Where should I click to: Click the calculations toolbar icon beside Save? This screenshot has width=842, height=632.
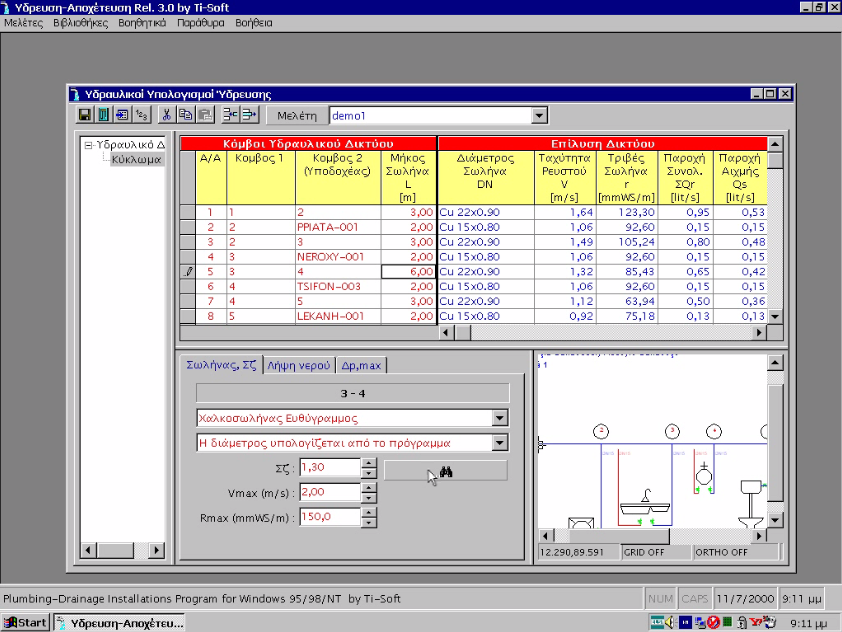coord(103,114)
